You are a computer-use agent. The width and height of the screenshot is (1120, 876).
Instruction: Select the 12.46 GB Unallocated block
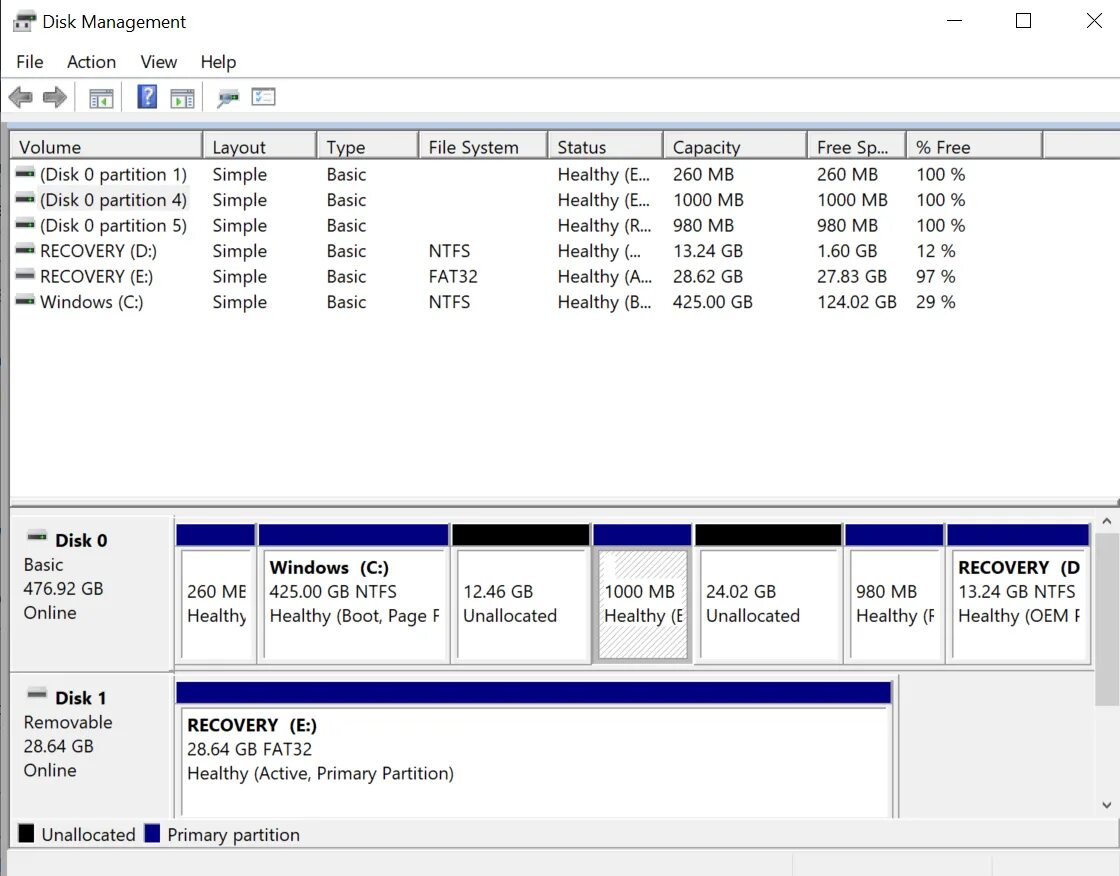[x=521, y=593]
